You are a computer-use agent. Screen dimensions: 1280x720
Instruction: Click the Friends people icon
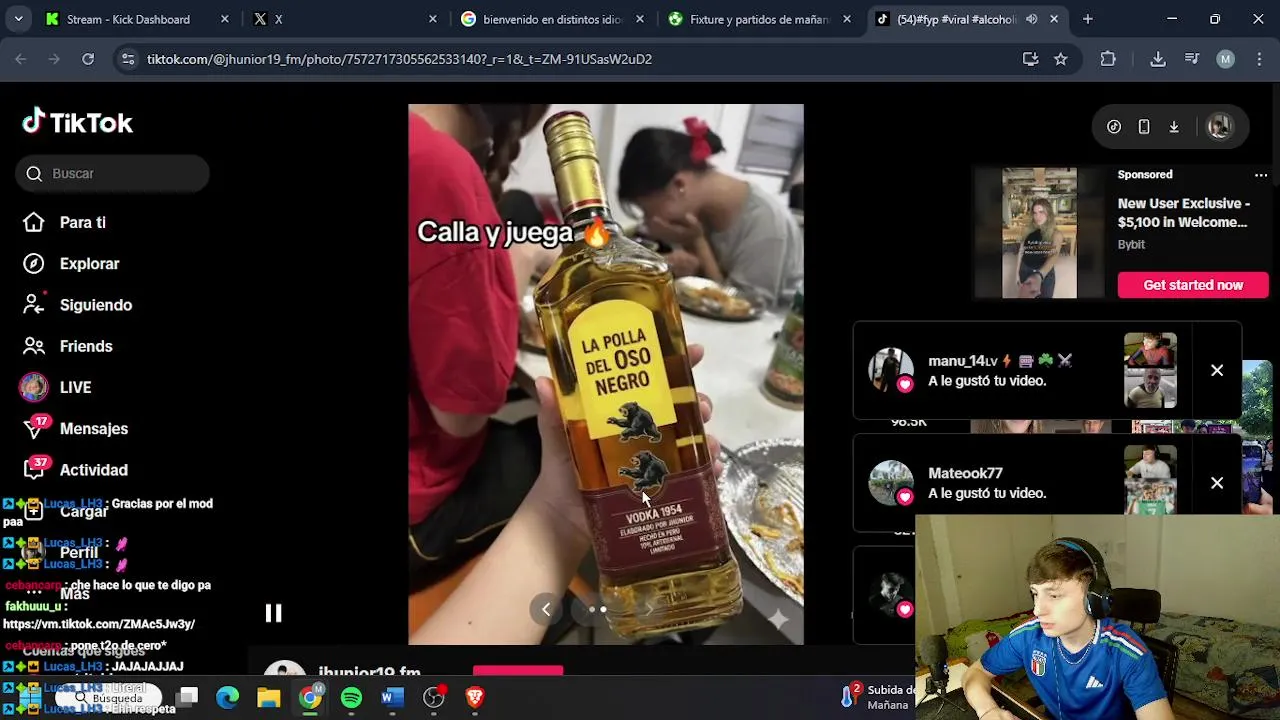tap(34, 346)
